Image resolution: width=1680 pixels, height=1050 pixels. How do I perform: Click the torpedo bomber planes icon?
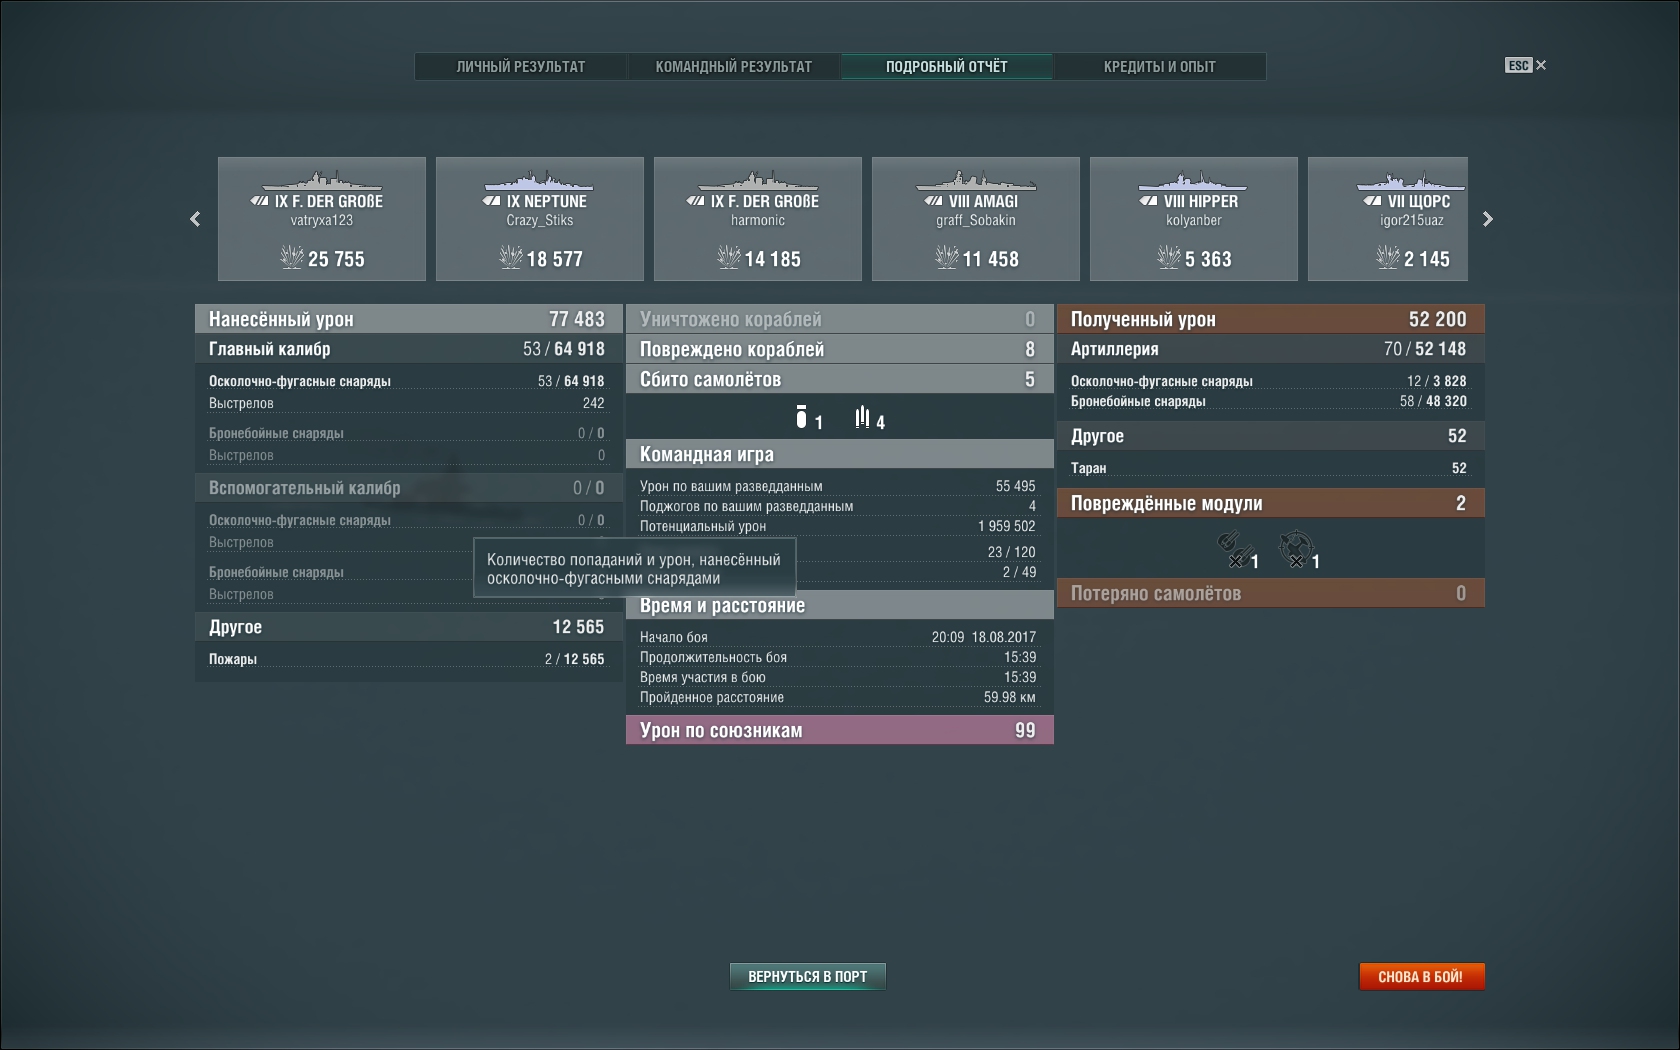862,417
